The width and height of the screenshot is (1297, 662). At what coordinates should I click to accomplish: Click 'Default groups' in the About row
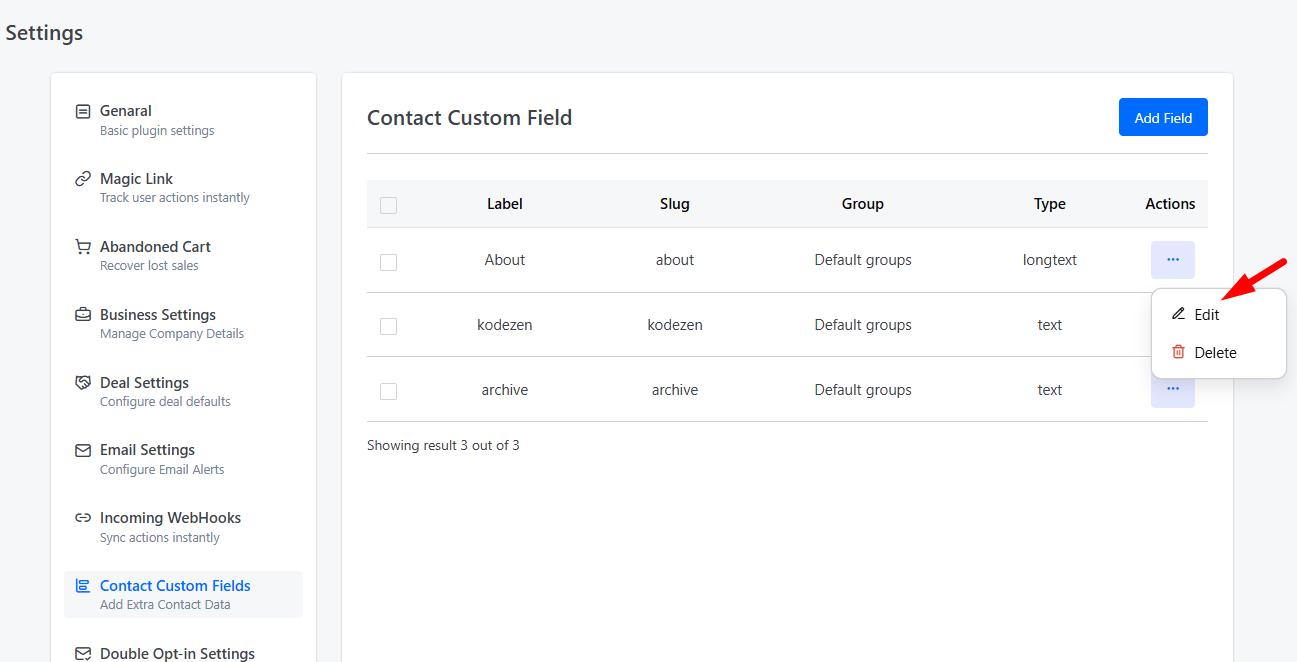pyautogui.click(x=863, y=260)
